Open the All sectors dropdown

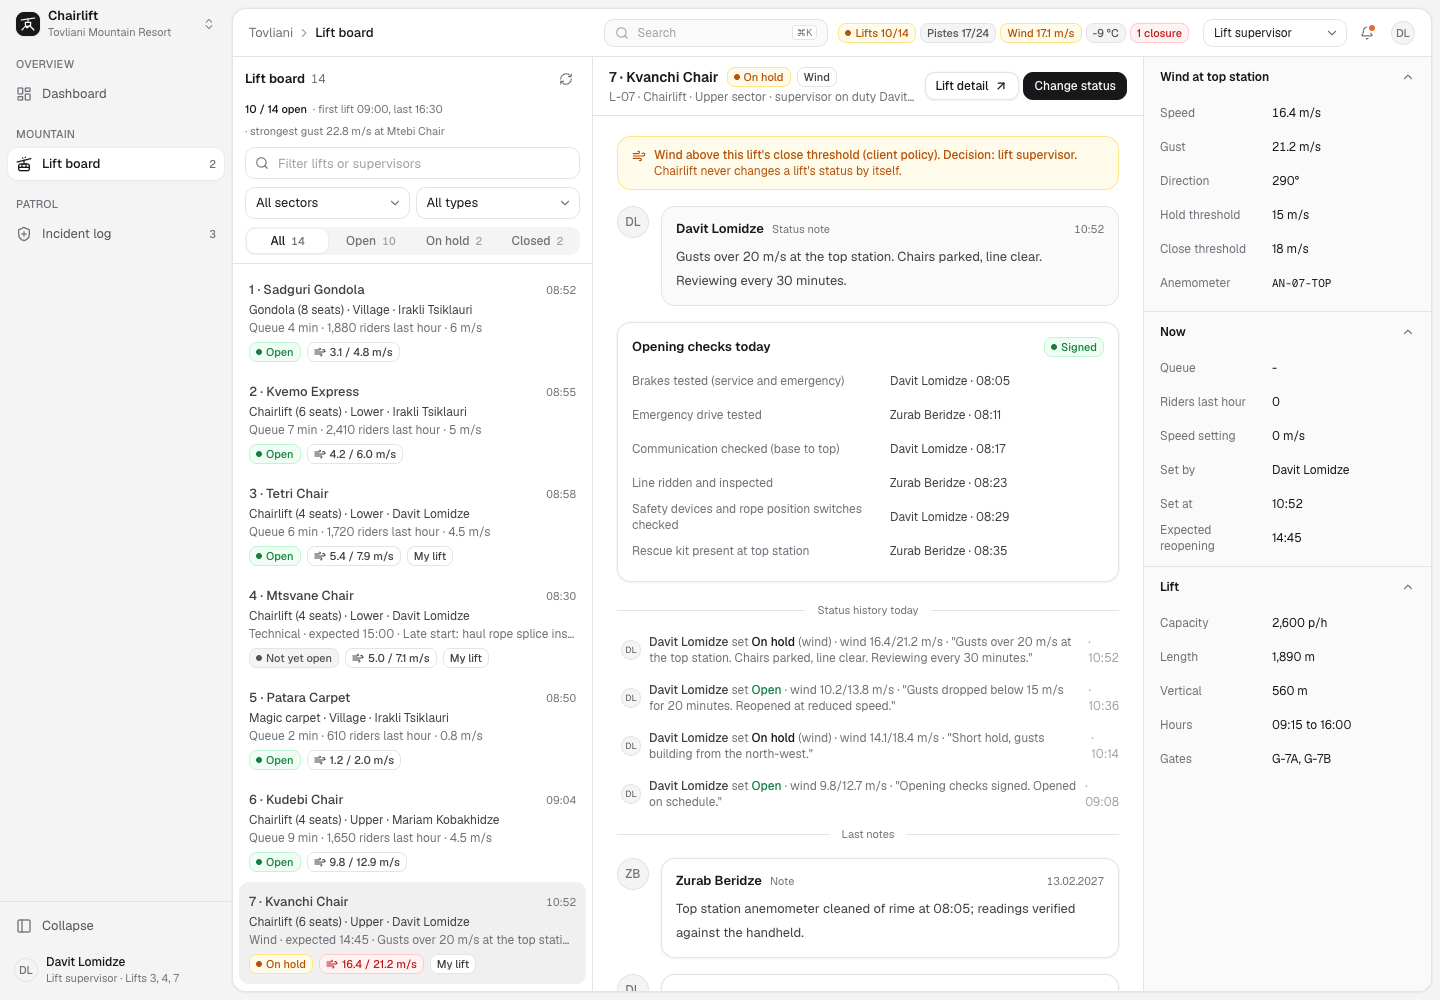coord(327,203)
